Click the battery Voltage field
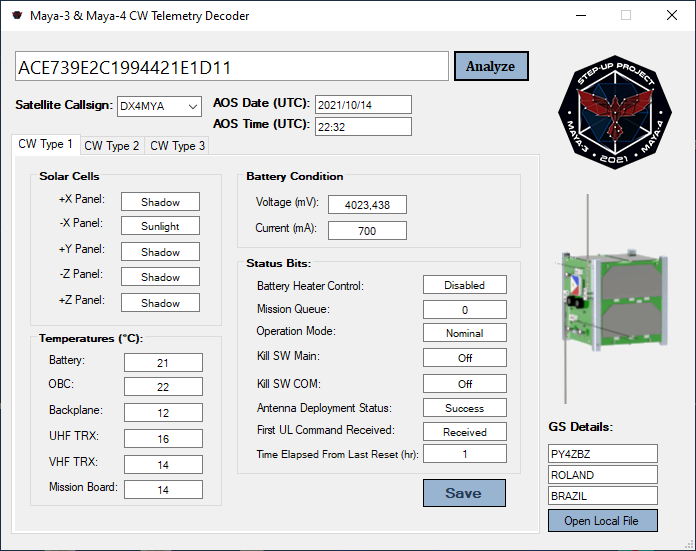This screenshot has height=551, width=696. [367, 204]
